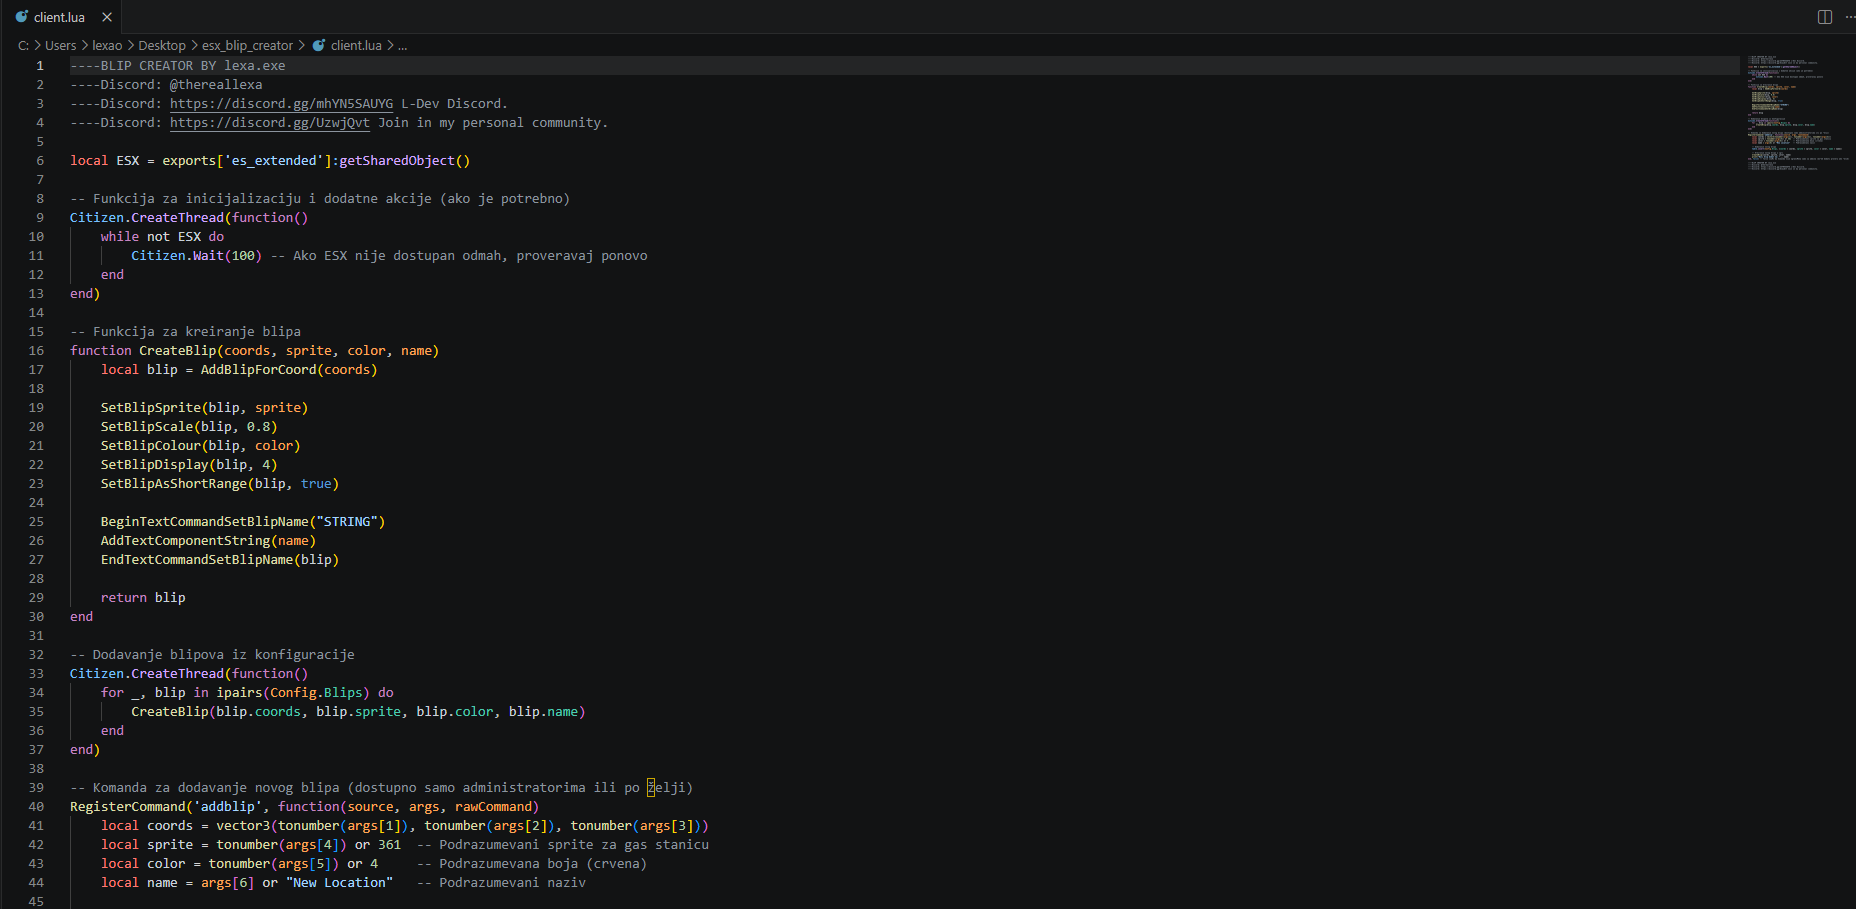
Task: Open the esx_blip_creator breadcrumb folder
Action: click(x=247, y=45)
